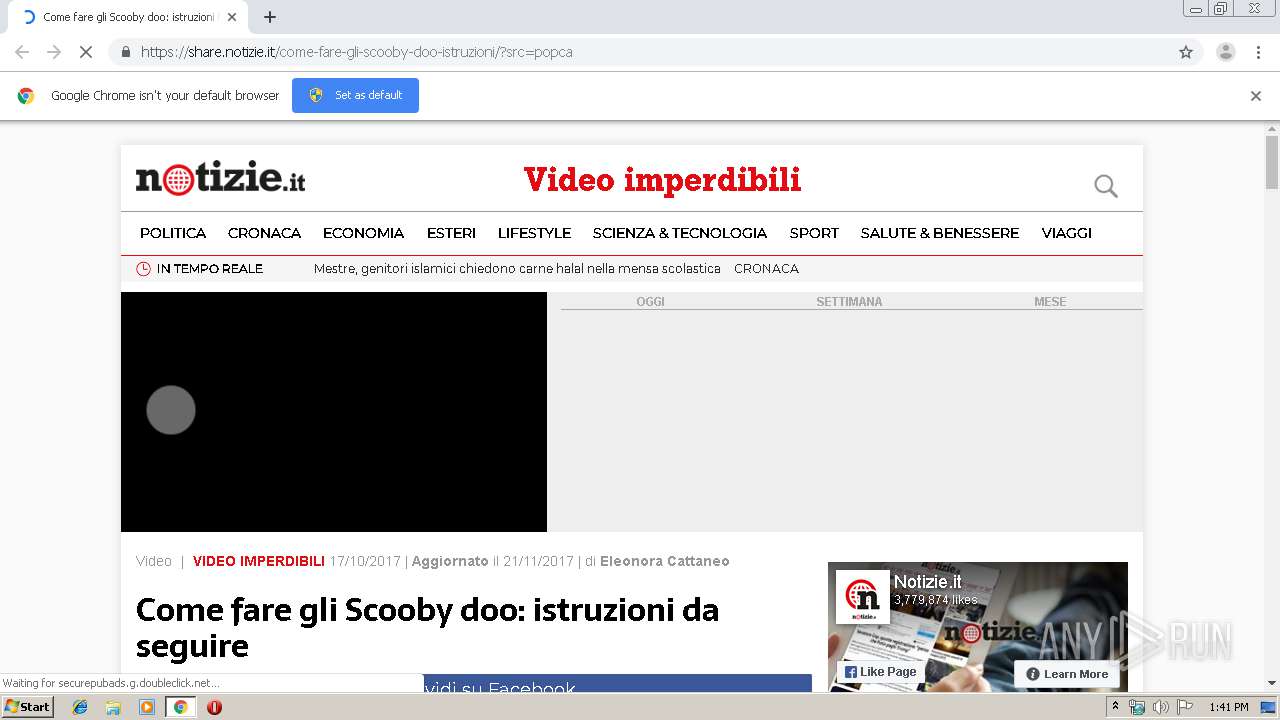Close the Scooby doo tab
The height and width of the screenshot is (720, 1280).
[x=232, y=17]
